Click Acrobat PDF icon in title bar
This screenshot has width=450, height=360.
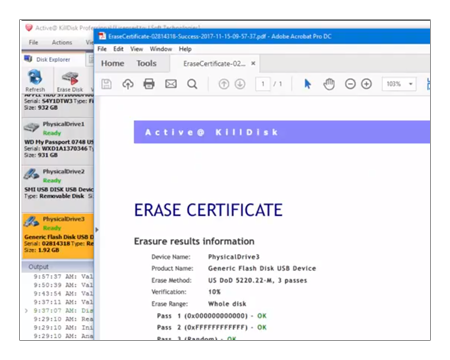102,36
